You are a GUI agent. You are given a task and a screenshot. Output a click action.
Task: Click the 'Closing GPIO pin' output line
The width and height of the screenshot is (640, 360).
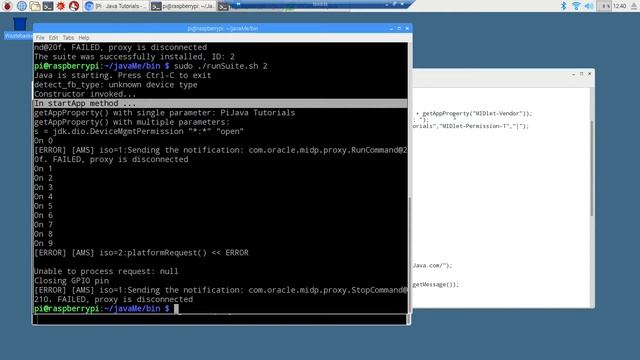71,280
